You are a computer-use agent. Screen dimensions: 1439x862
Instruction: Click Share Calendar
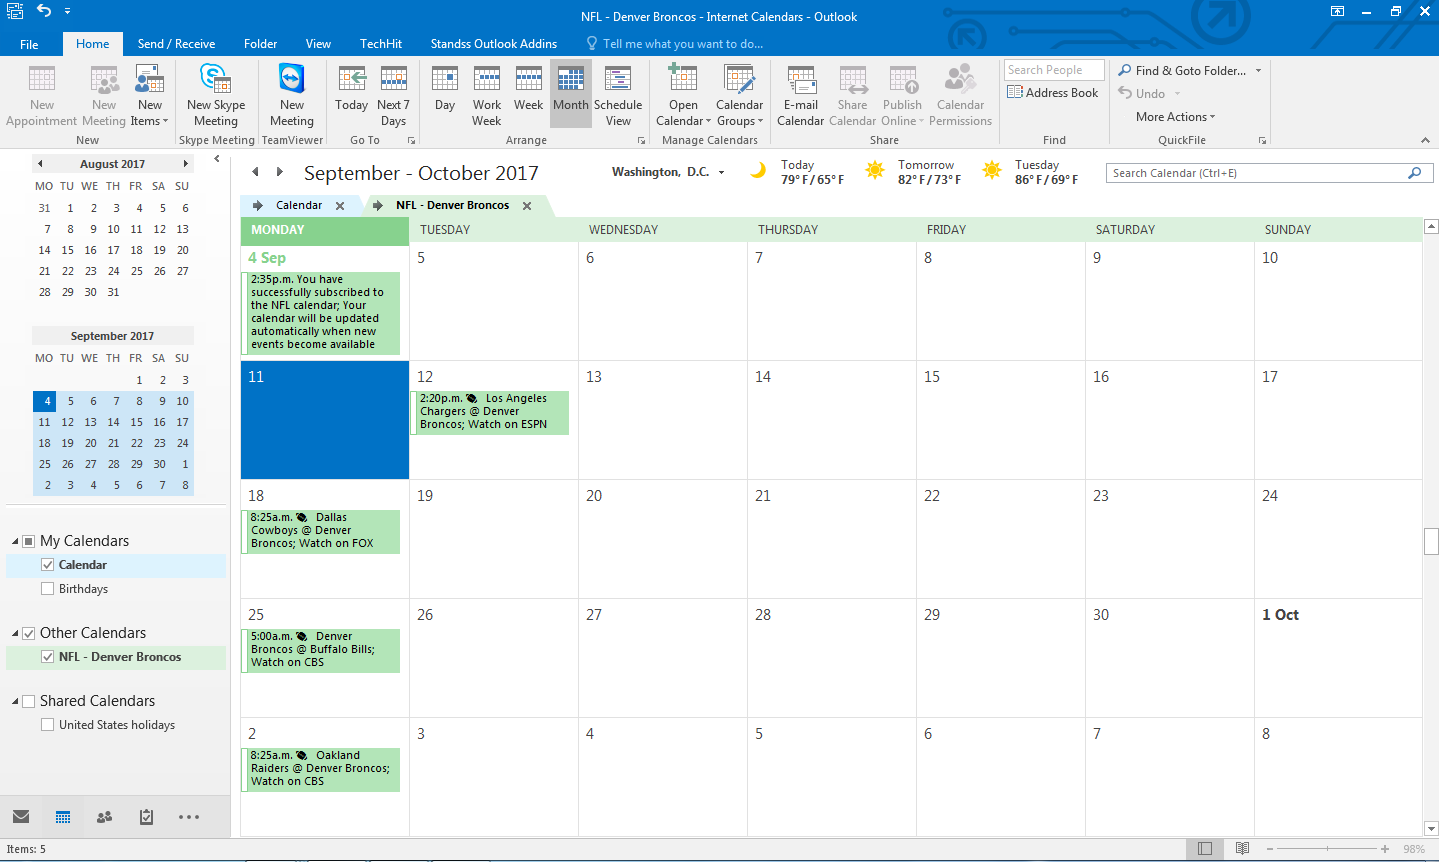pyautogui.click(x=853, y=96)
